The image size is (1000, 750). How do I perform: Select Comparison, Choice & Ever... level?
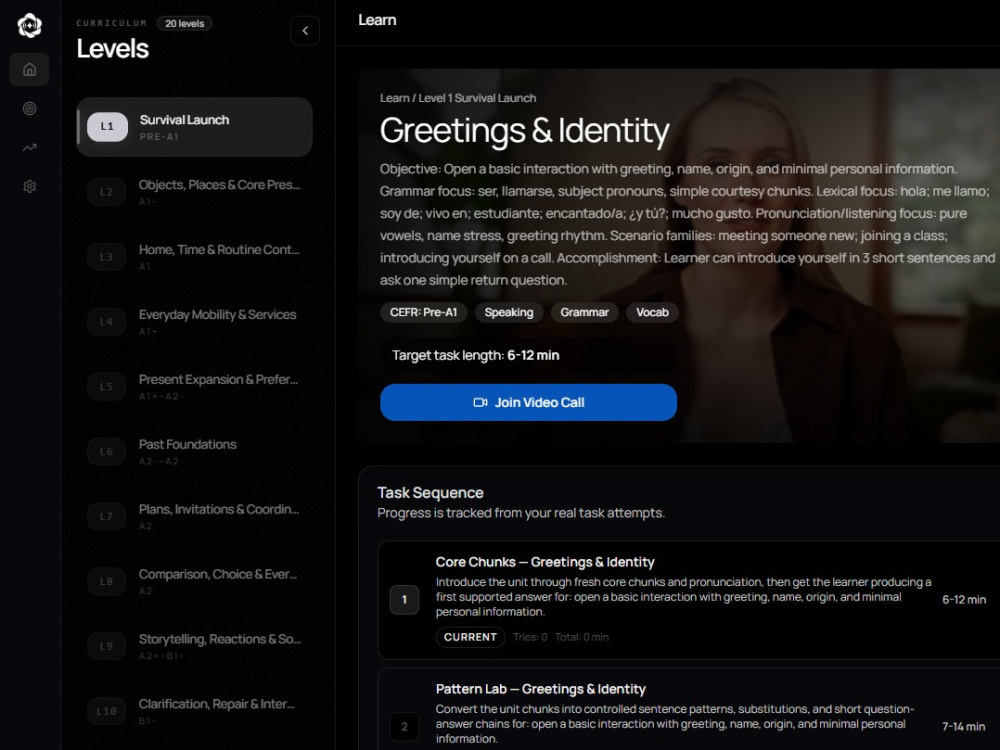195,582
